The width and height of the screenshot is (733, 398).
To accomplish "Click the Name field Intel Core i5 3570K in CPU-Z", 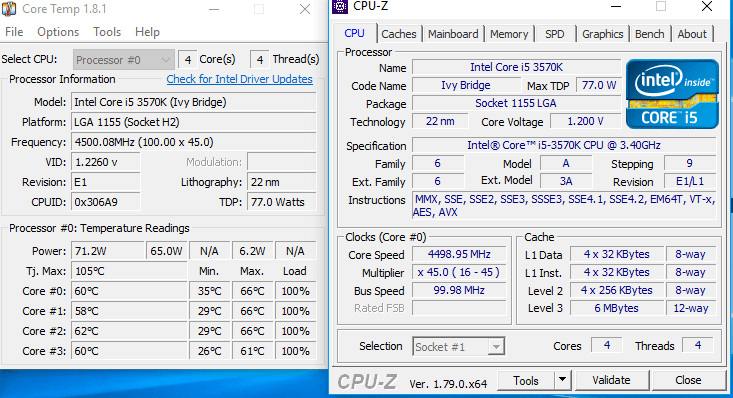I will (x=516, y=67).
